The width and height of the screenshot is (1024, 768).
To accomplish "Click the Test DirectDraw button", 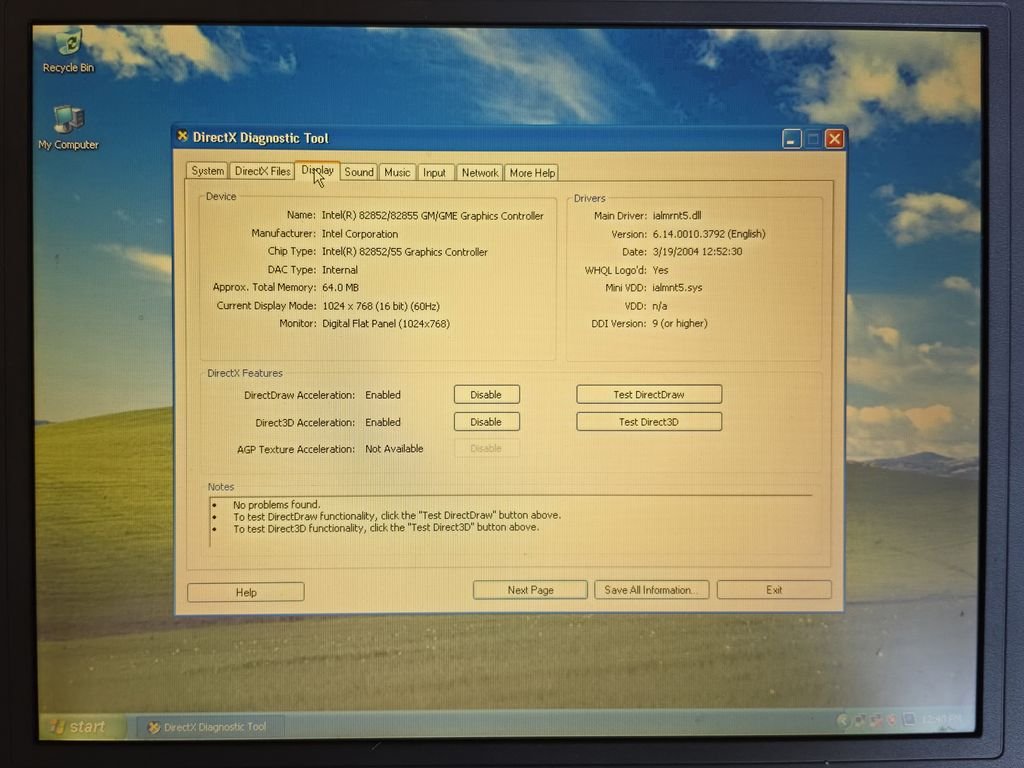I will coord(648,394).
